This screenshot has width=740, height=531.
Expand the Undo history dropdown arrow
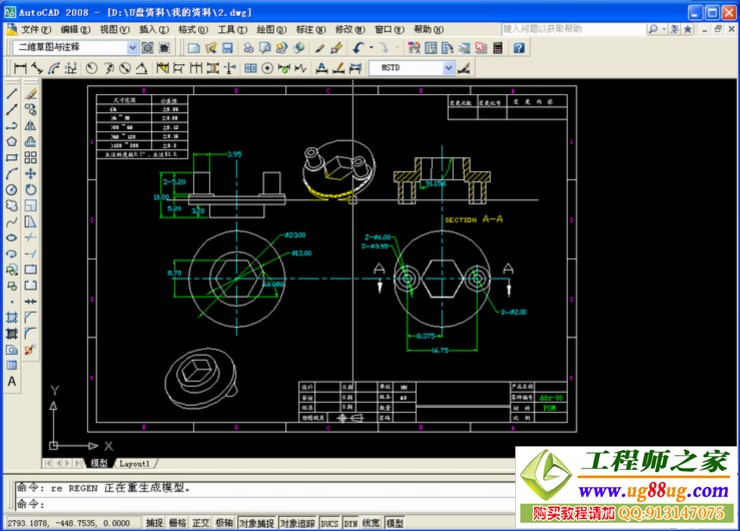pos(371,48)
